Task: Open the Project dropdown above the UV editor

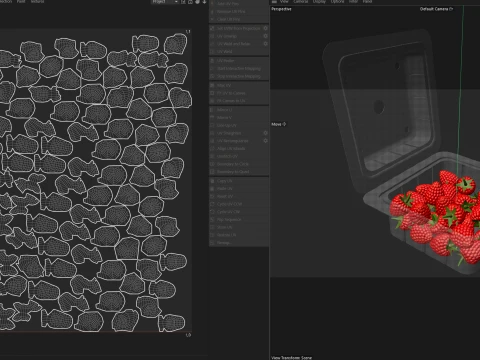Action: pos(165,2)
